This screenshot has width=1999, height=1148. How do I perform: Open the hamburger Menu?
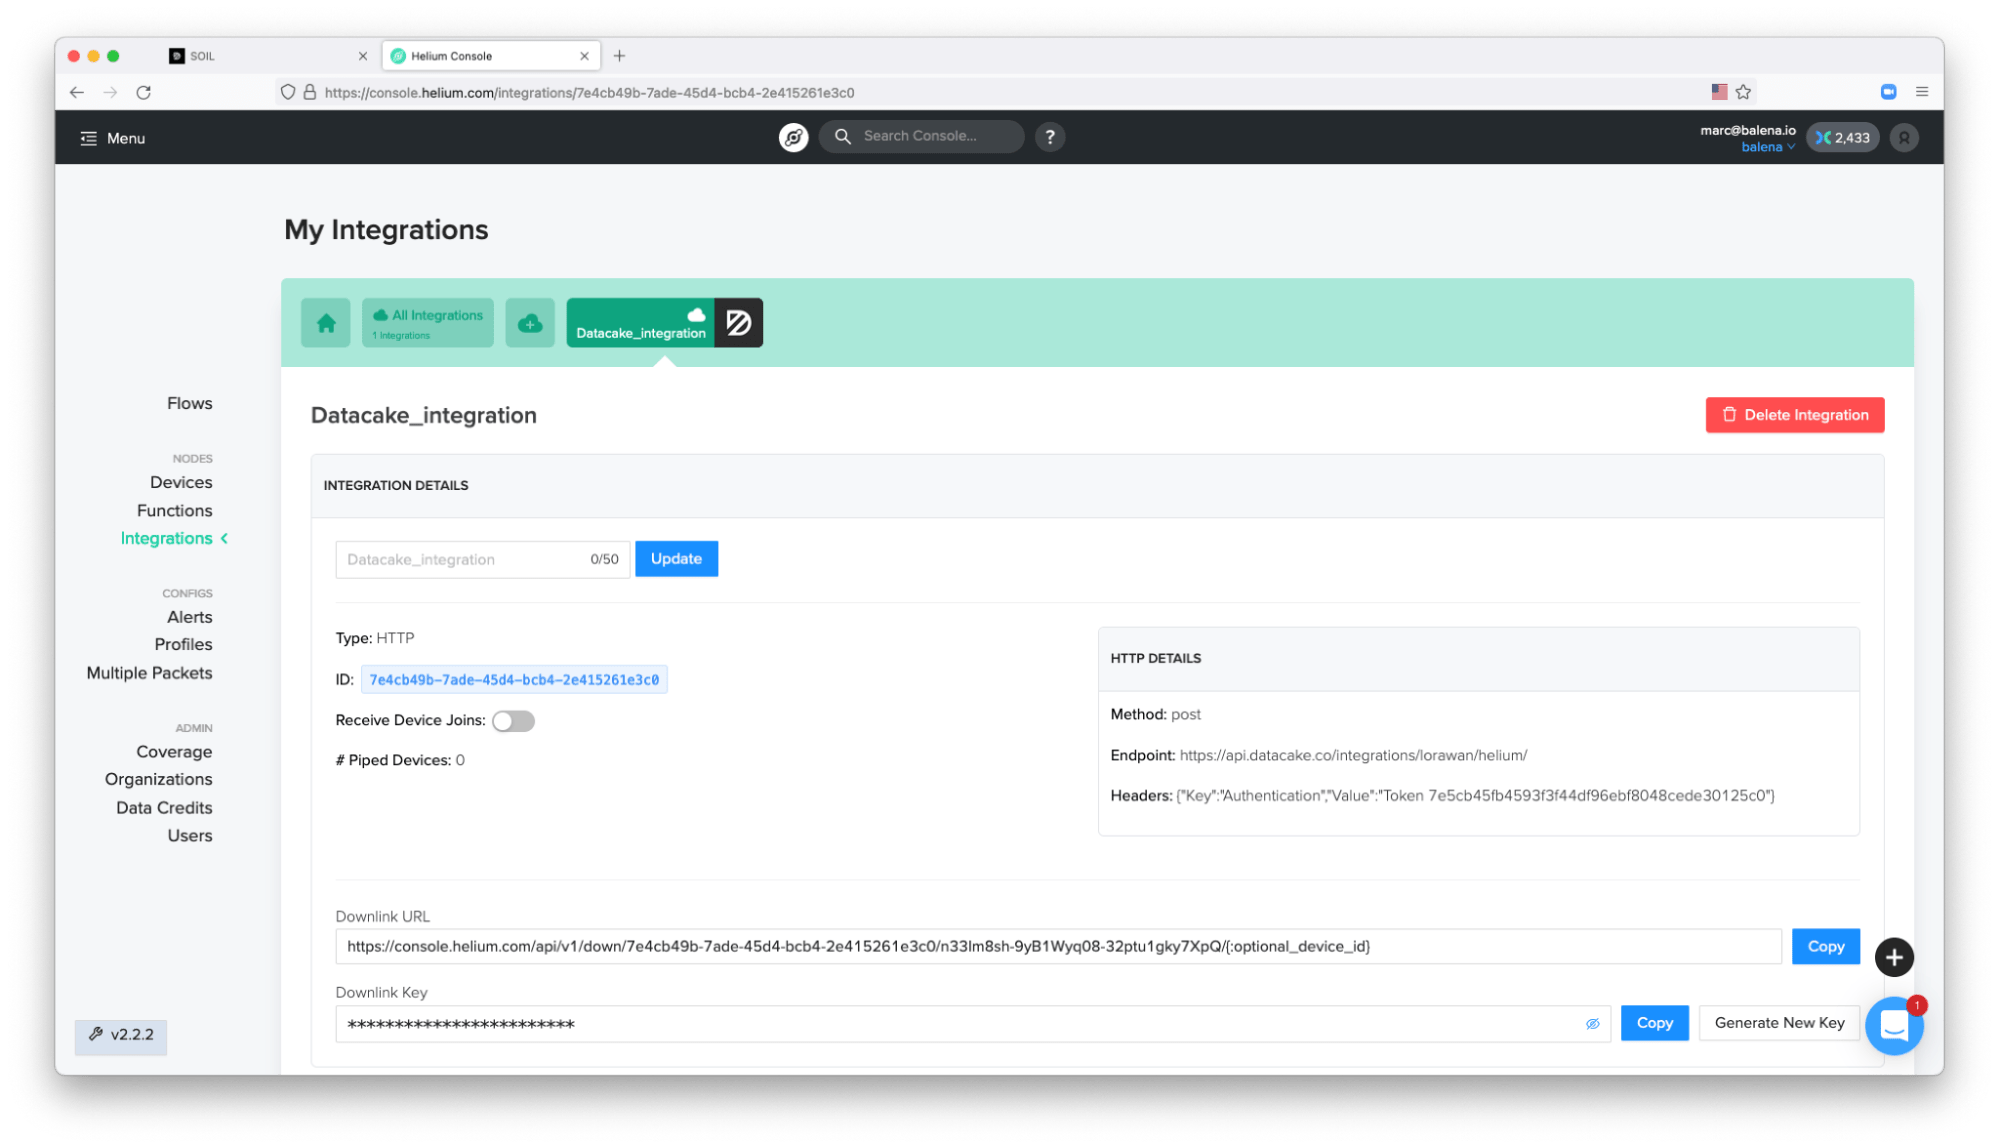[112, 138]
